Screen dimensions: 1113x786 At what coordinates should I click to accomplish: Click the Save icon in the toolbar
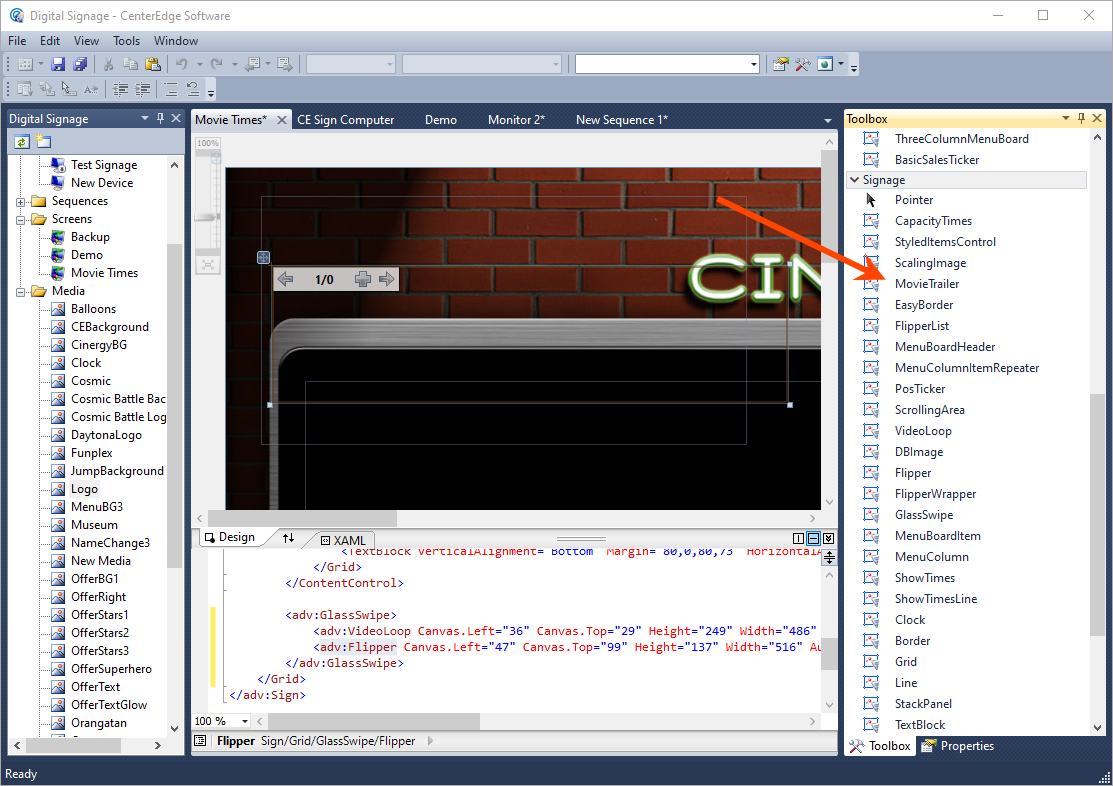(58, 64)
